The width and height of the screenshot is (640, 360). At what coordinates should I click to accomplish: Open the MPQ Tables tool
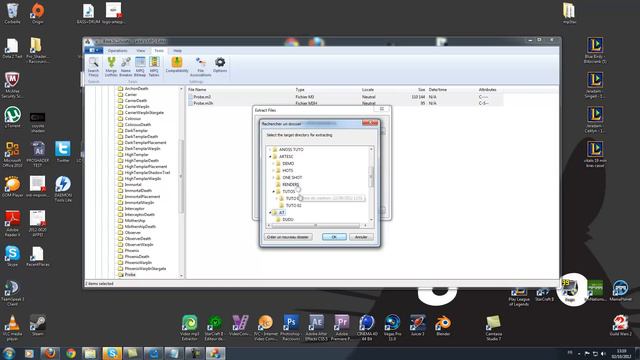154,67
